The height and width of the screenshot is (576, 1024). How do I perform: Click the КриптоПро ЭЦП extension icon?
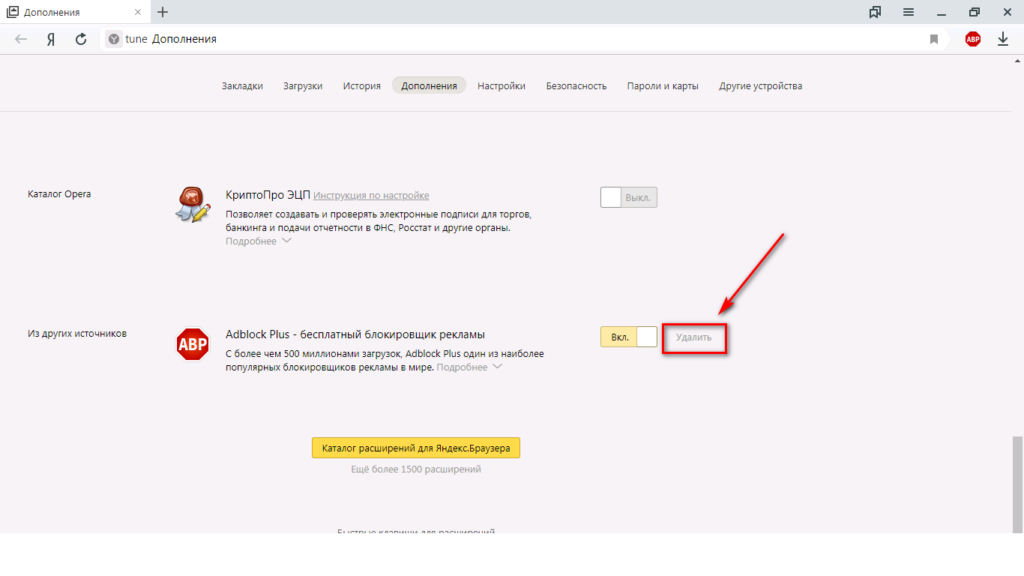click(193, 204)
